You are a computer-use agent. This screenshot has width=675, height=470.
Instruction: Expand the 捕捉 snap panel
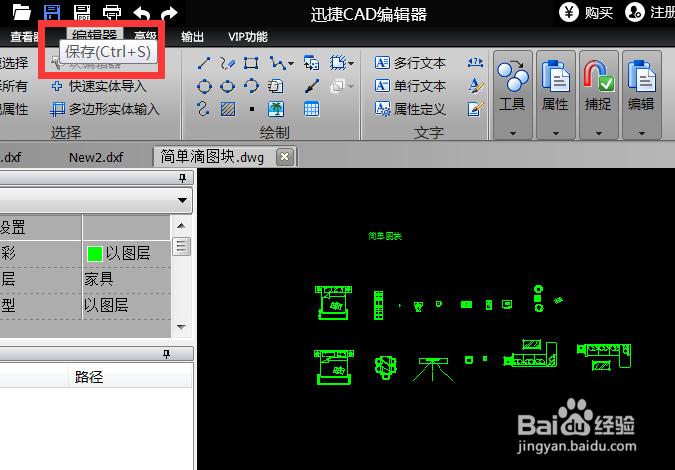(x=598, y=95)
